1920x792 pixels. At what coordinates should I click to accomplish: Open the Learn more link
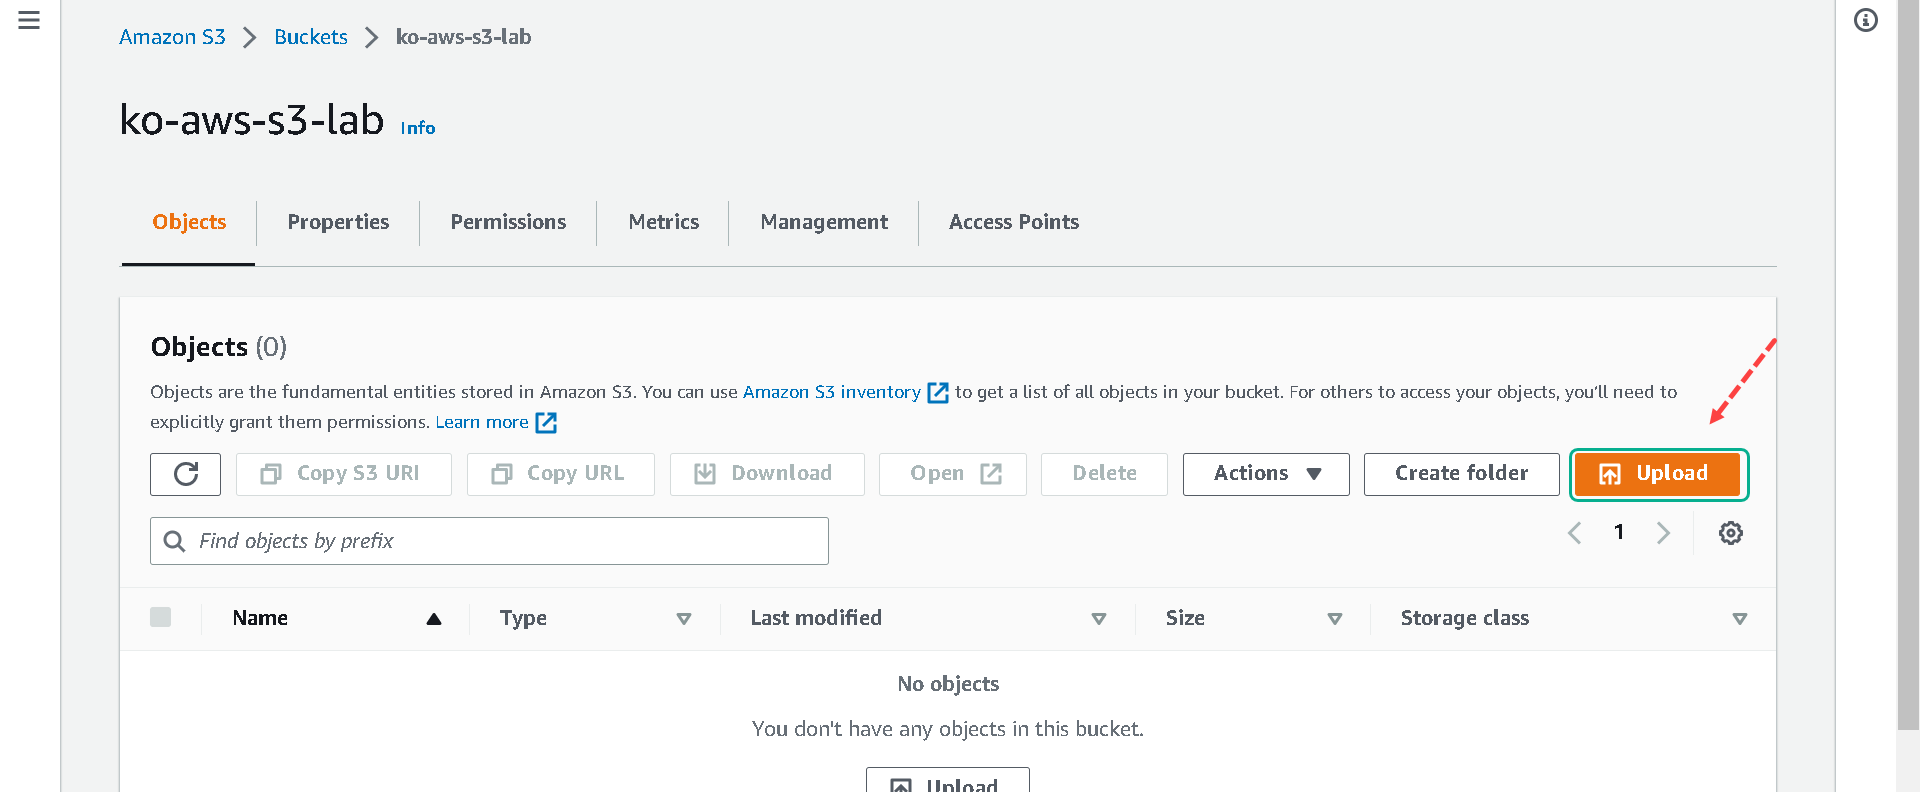[482, 422]
